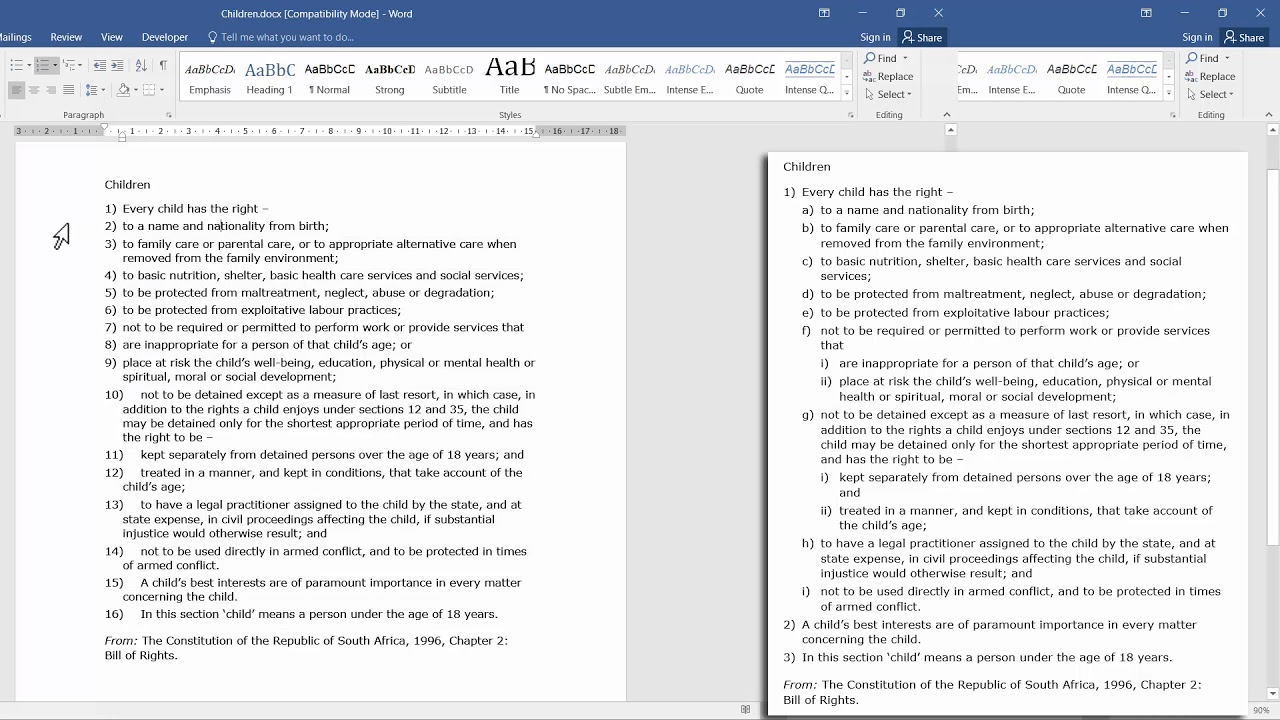The width and height of the screenshot is (1280, 720).
Task: Toggle Align Right paragraph alignment
Action: (x=50, y=90)
